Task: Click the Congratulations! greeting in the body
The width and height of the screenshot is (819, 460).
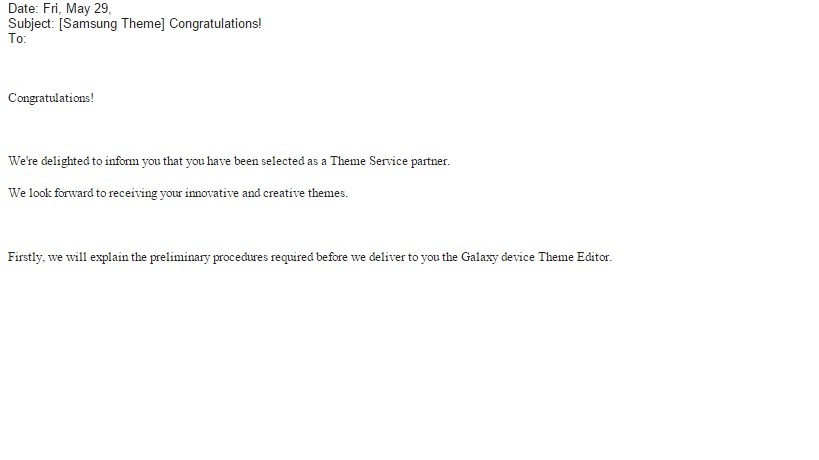Action: coord(51,98)
